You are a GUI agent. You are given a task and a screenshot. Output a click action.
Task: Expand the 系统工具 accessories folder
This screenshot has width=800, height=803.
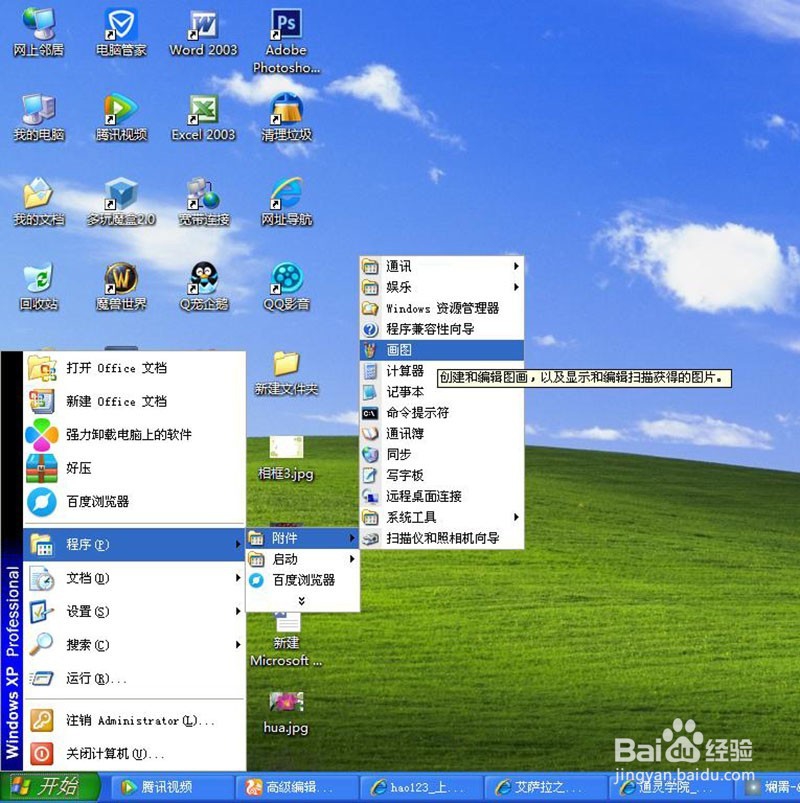click(x=442, y=517)
